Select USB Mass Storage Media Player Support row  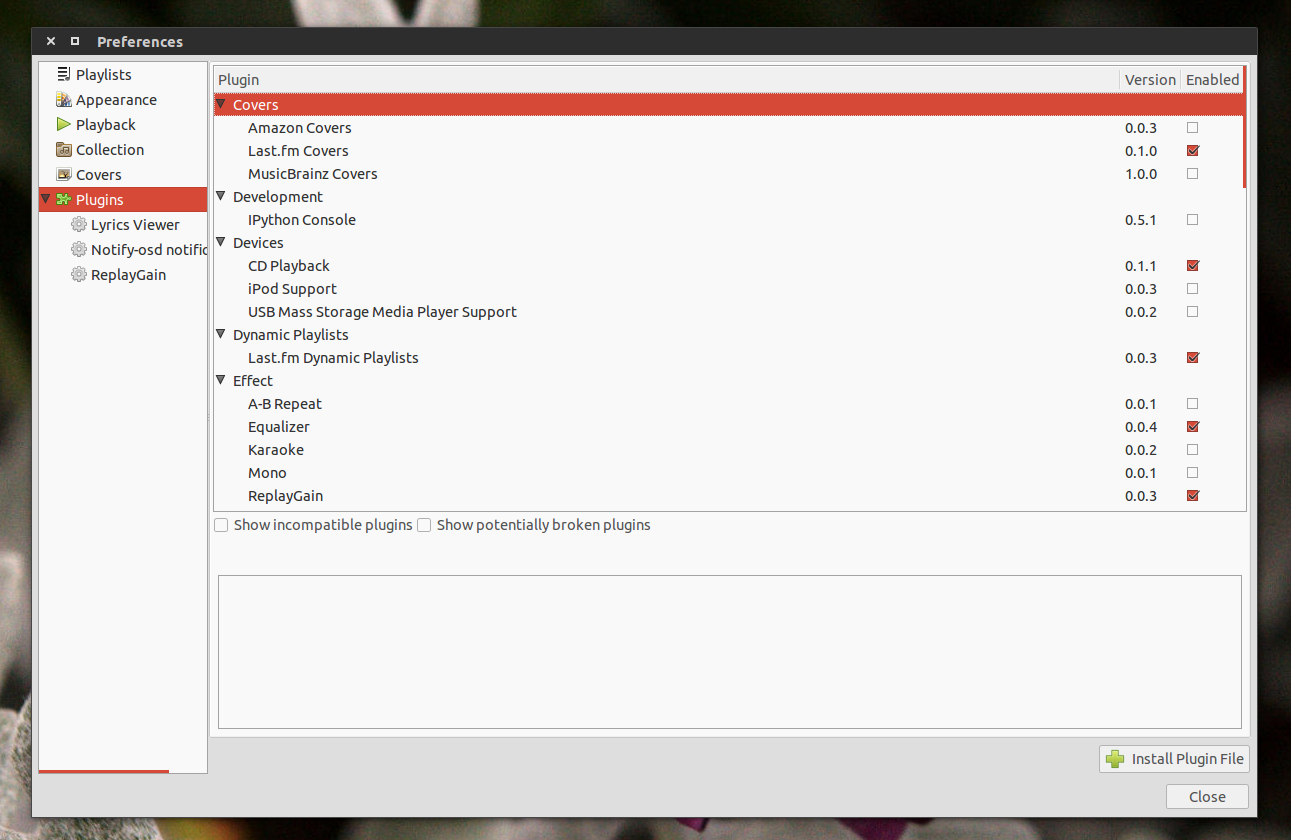point(728,312)
